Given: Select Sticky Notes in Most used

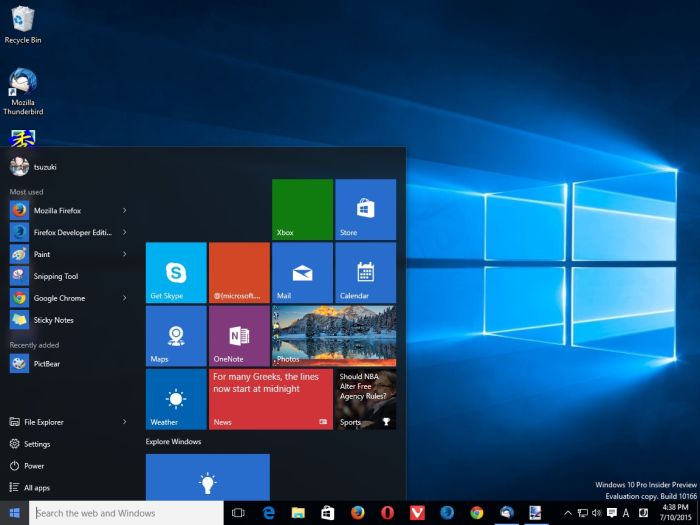Looking at the screenshot, I should pyautogui.click(x=53, y=320).
